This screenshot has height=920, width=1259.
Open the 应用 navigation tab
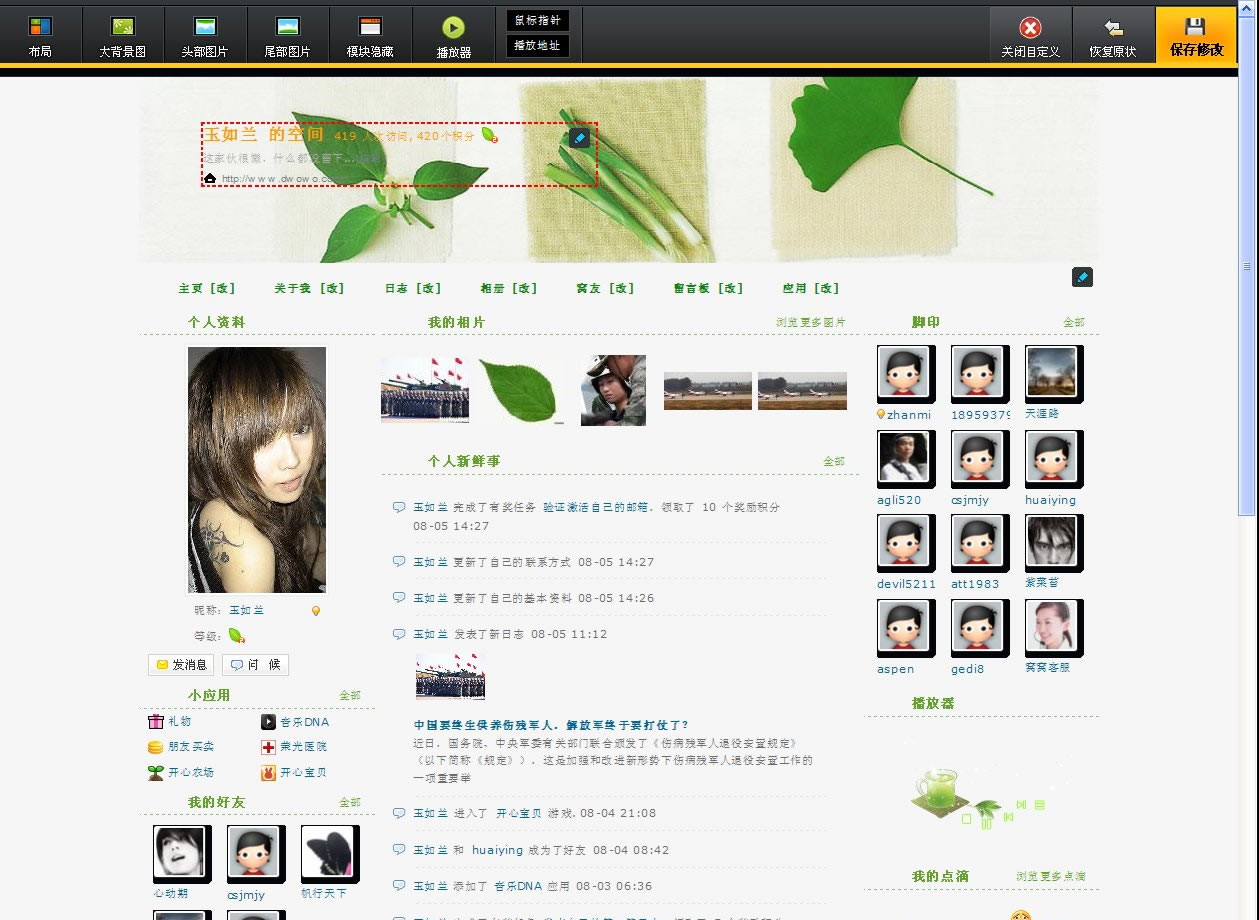(795, 288)
